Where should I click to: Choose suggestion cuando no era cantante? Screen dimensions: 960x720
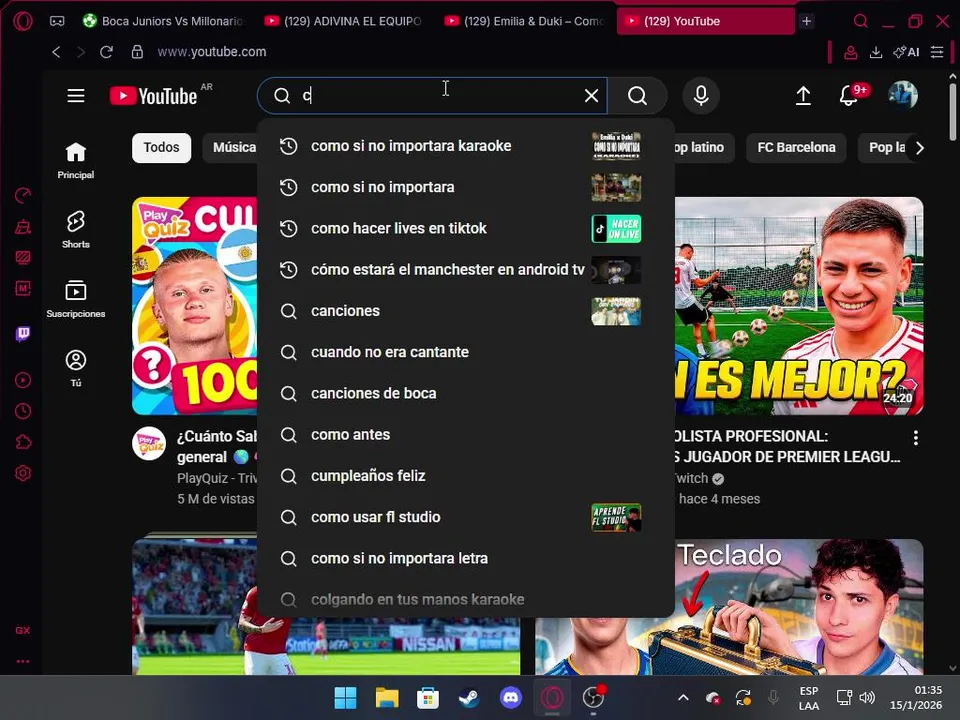(465, 352)
